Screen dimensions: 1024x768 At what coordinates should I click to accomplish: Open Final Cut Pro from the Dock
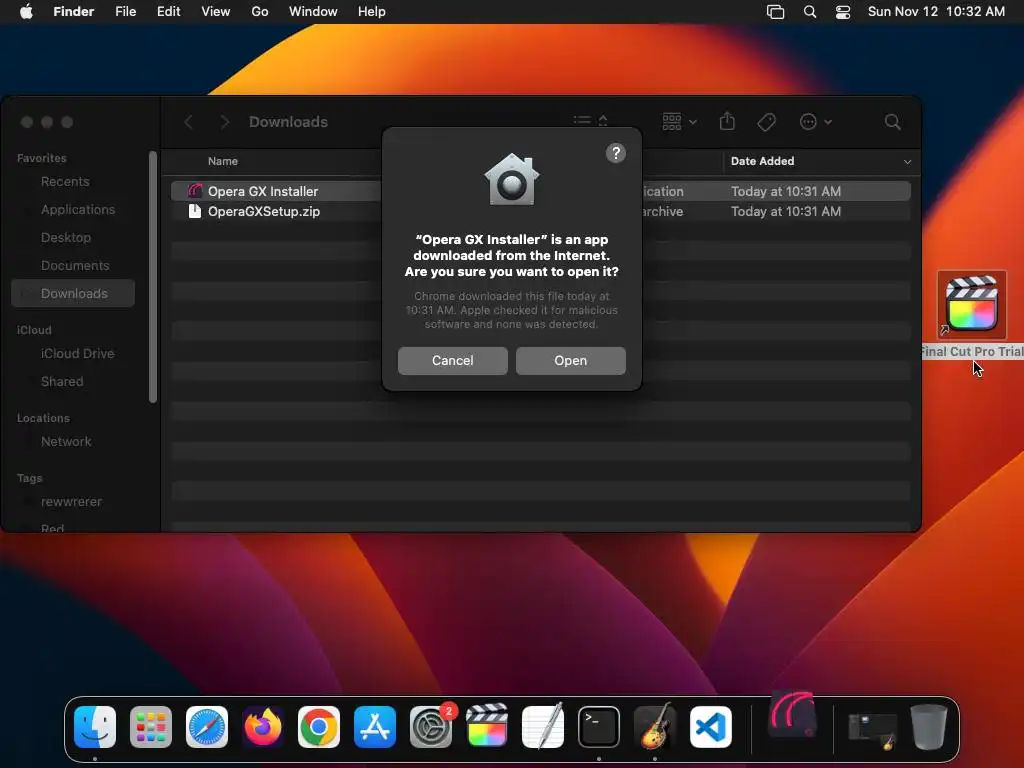coord(487,725)
